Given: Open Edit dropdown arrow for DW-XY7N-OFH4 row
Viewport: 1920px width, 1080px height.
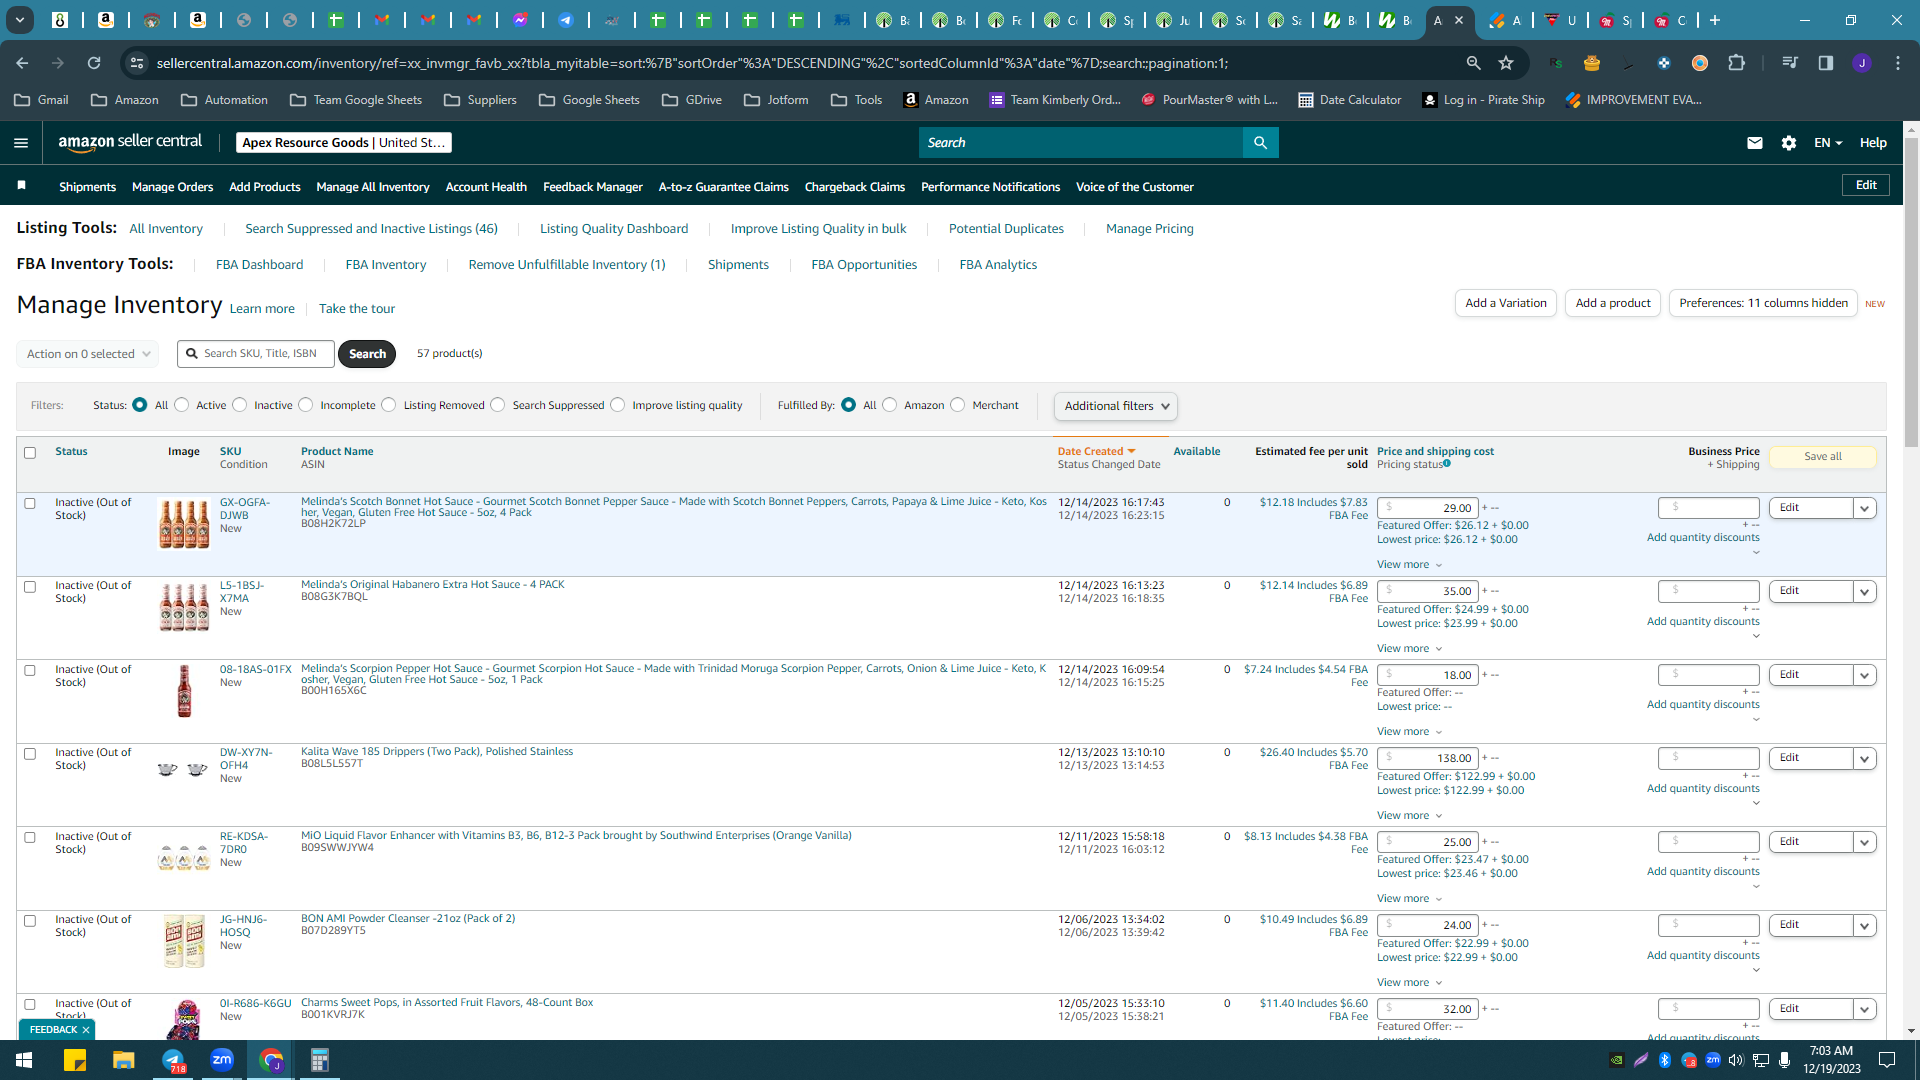Looking at the screenshot, I should coord(1864,759).
